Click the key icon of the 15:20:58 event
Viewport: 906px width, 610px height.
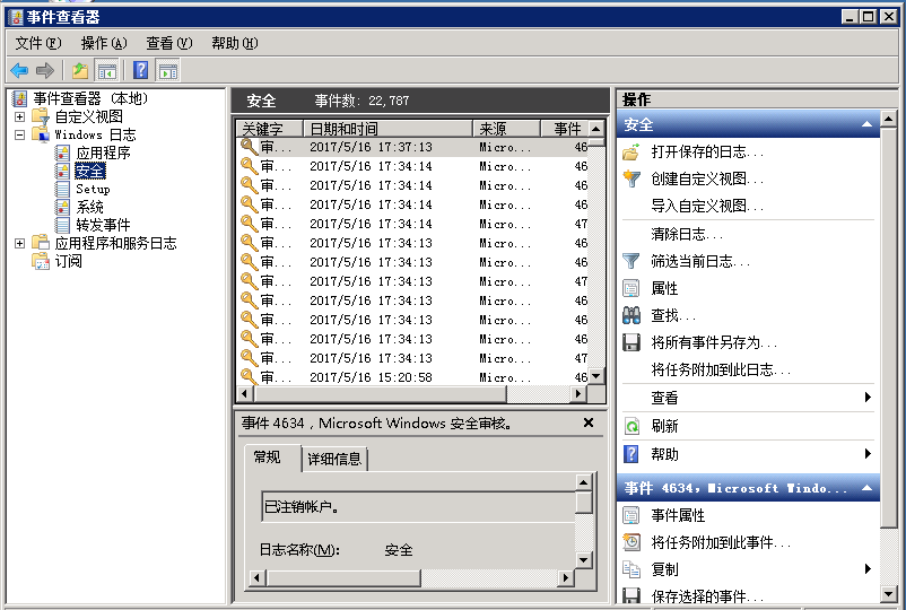point(249,376)
